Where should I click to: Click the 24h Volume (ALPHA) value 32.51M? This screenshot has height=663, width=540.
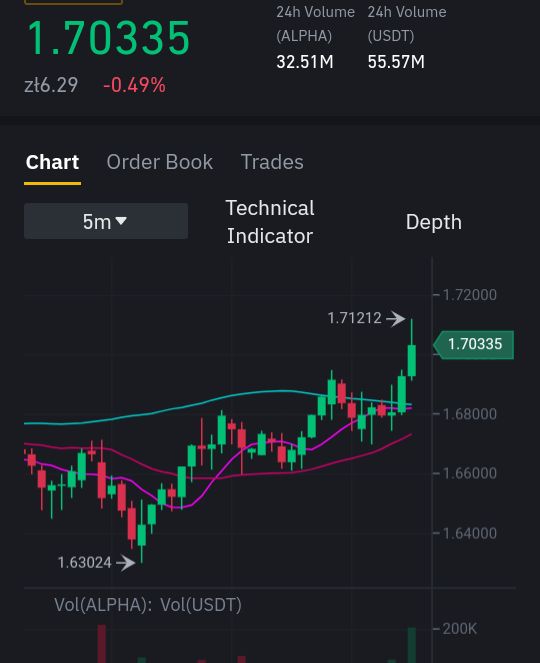point(304,62)
